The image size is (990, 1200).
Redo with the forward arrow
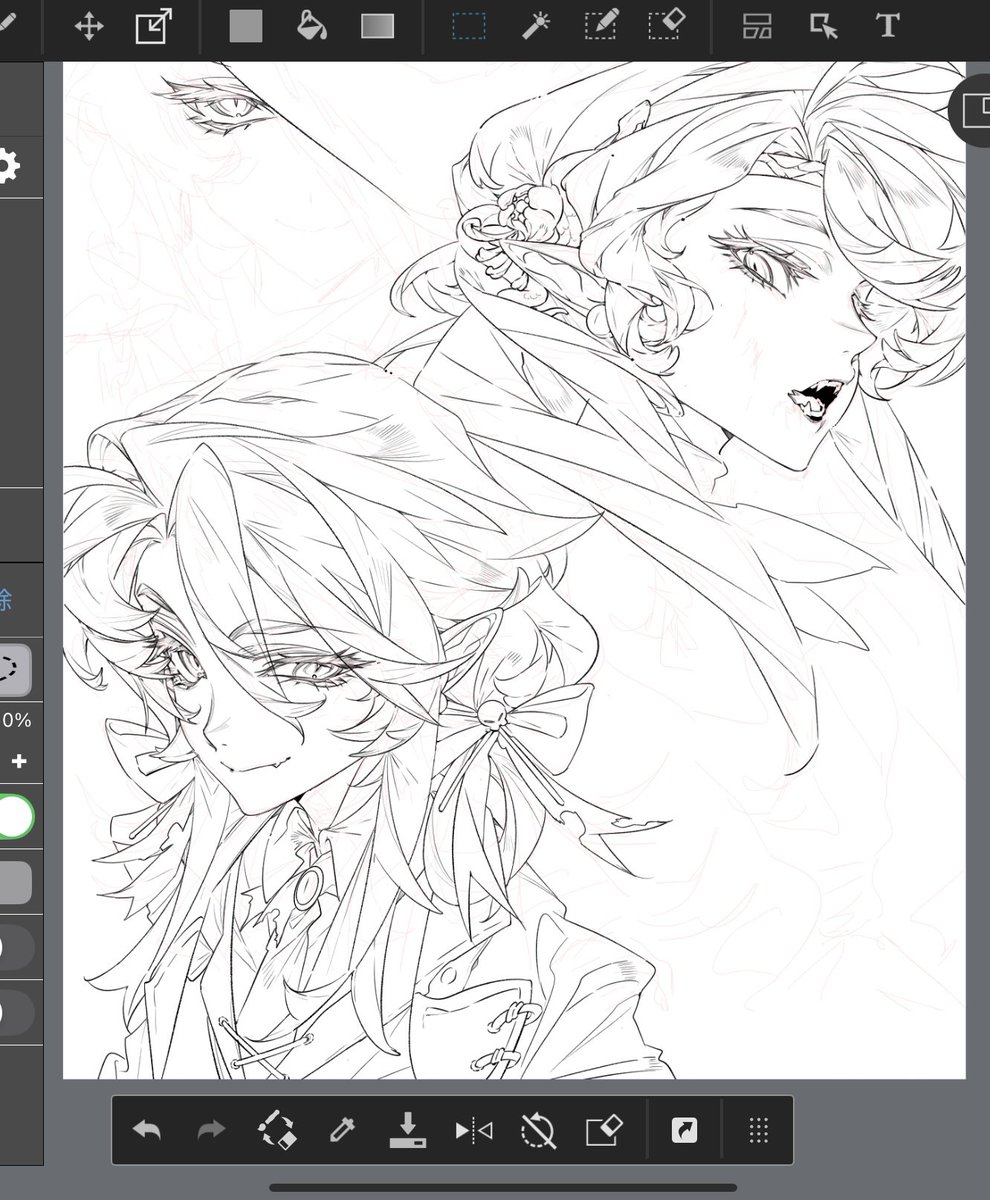pyautogui.click(x=211, y=1131)
